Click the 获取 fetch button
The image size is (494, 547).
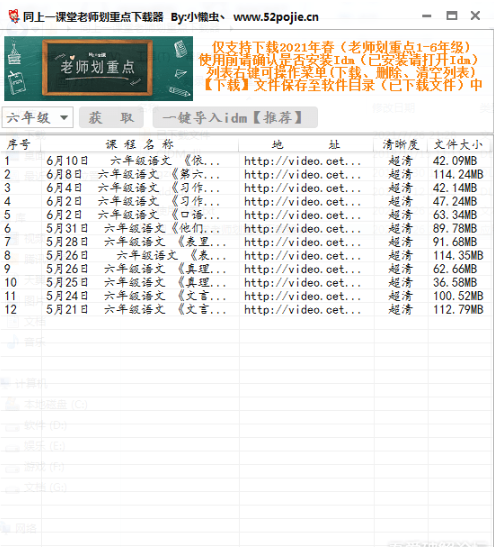pos(111,118)
